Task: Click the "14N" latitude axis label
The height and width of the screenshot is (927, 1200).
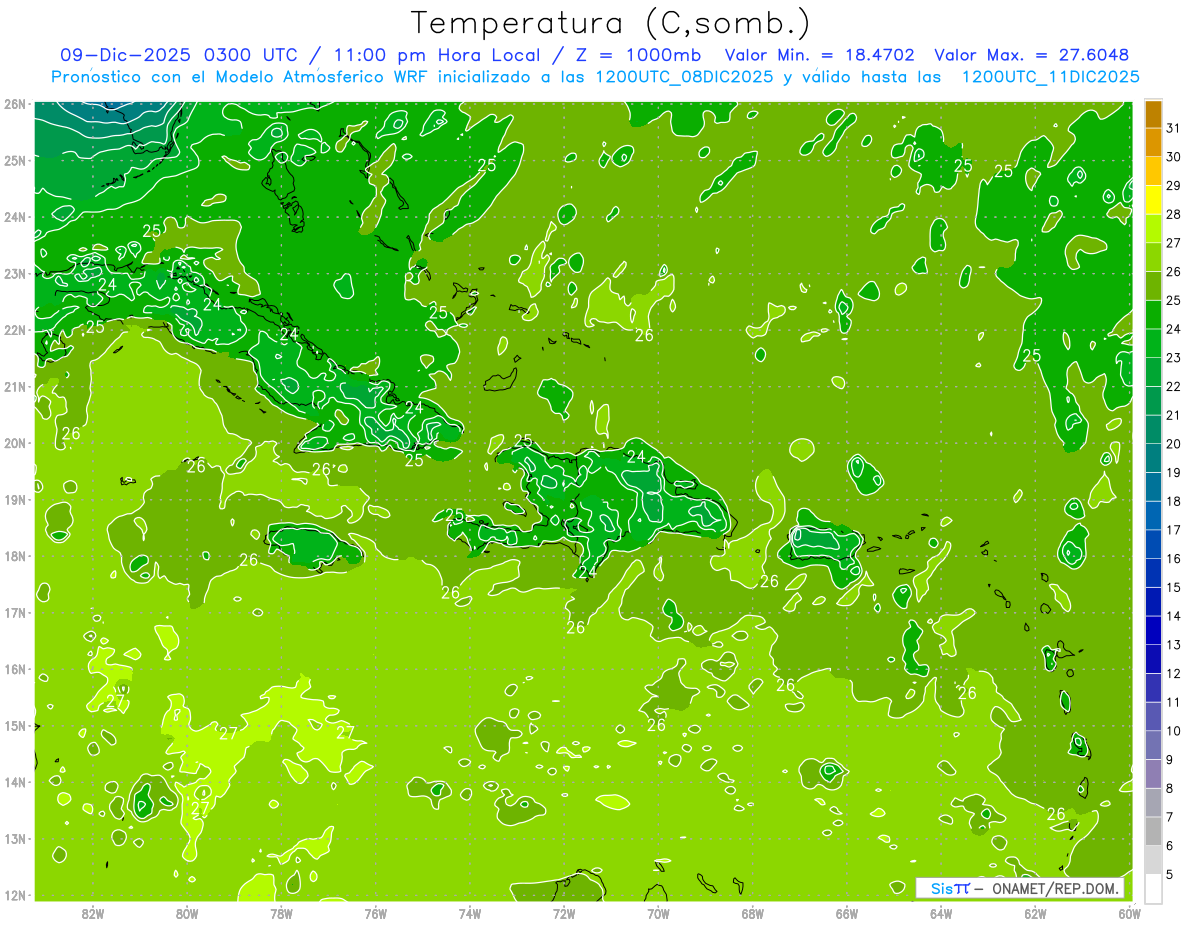Action: [x=15, y=782]
